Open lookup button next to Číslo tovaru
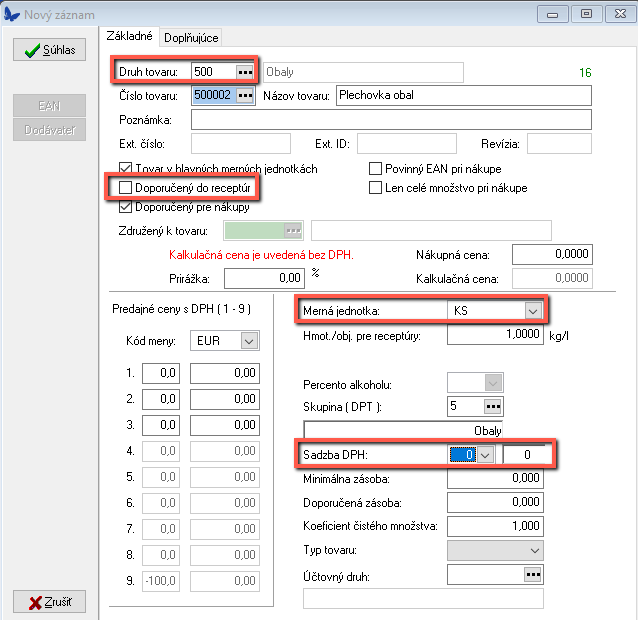 pyautogui.click(x=245, y=96)
